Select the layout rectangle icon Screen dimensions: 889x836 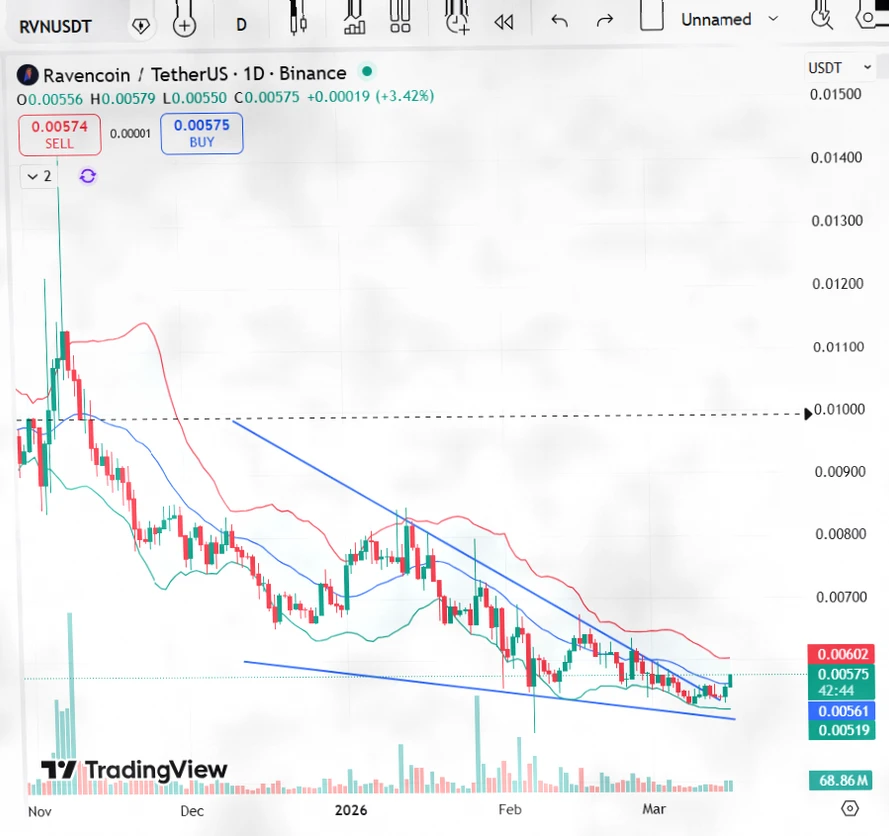(651, 16)
